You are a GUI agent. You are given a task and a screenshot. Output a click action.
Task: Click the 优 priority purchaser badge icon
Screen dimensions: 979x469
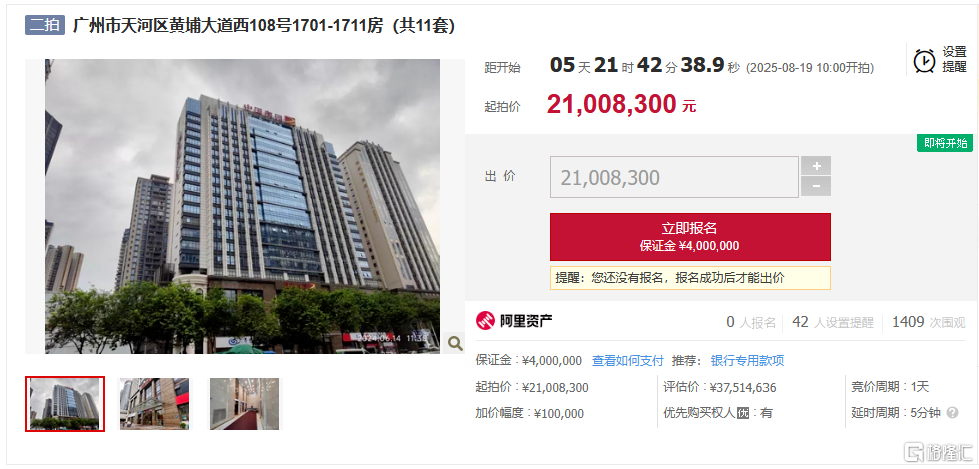click(742, 413)
